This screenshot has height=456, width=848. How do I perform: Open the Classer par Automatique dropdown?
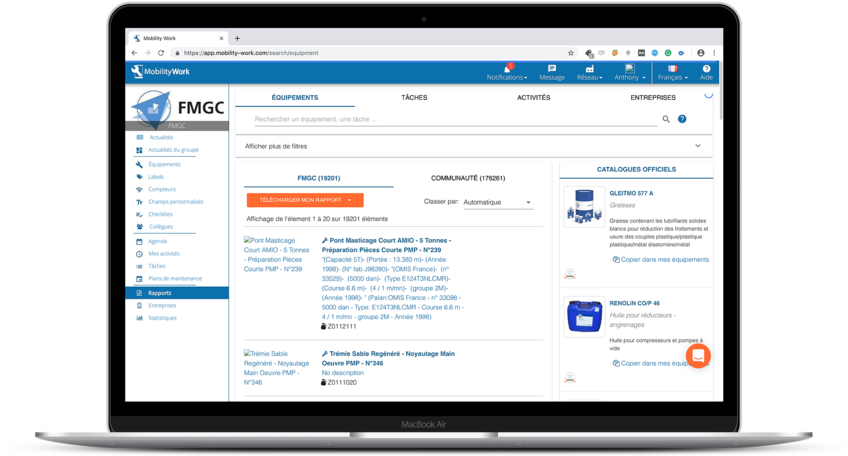click(x=498, y=202)
